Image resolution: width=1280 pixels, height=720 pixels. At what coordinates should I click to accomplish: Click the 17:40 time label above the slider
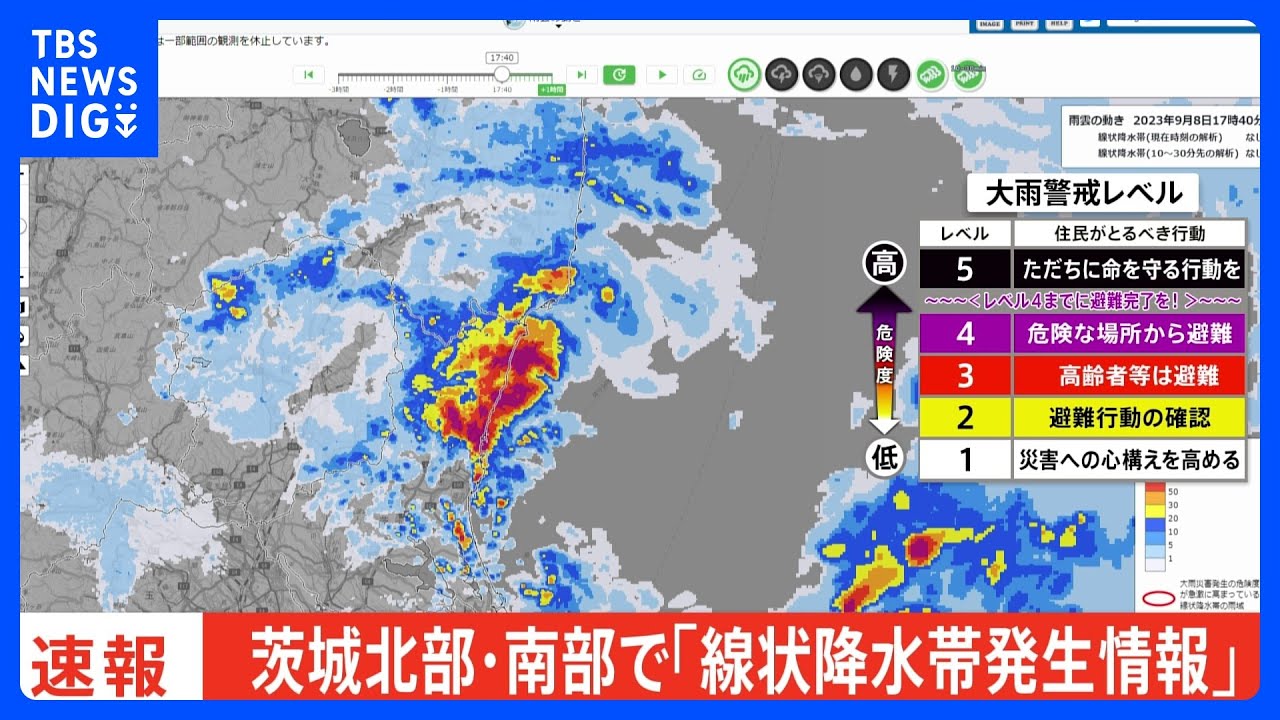(501, 58)
